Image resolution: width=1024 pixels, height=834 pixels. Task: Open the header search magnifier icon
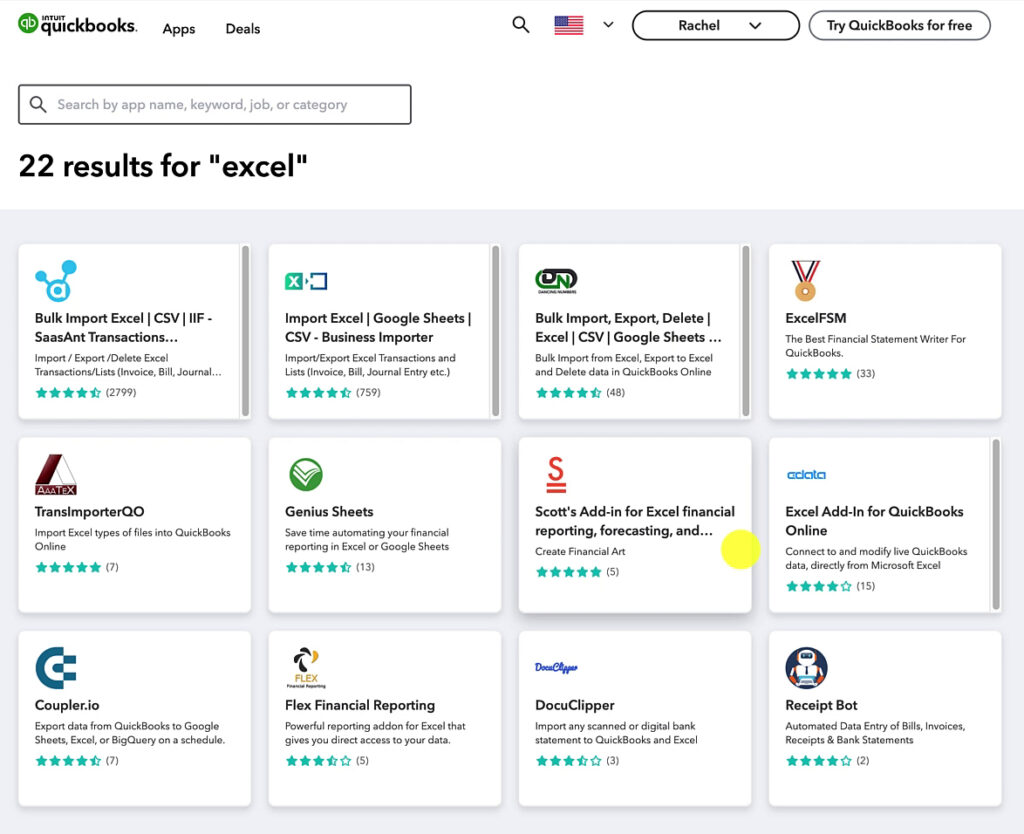520,25
